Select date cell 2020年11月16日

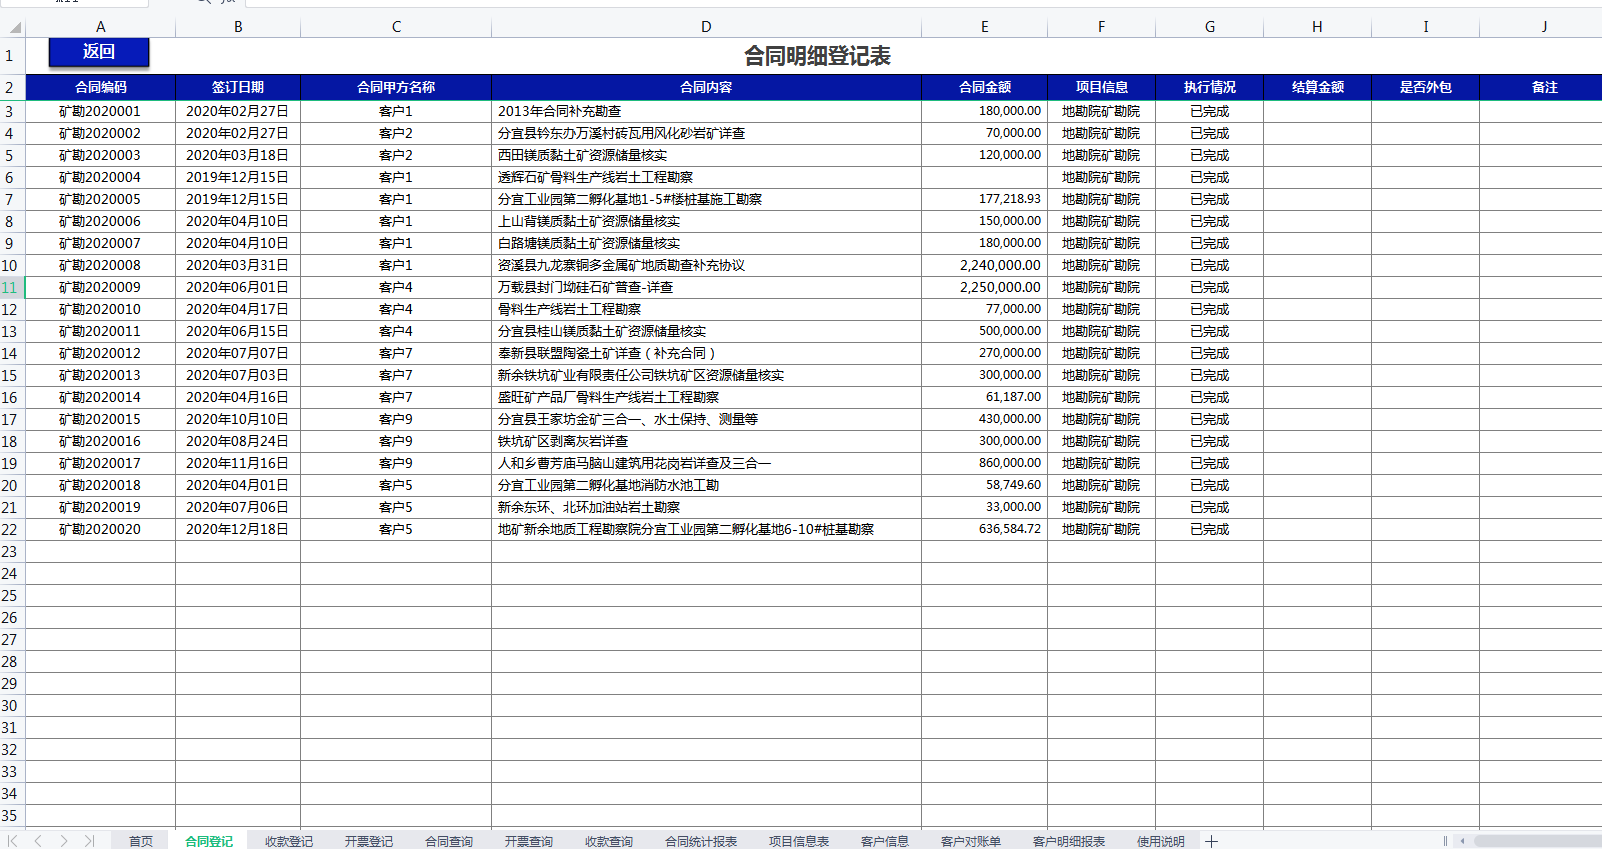(x=238, y=463)
